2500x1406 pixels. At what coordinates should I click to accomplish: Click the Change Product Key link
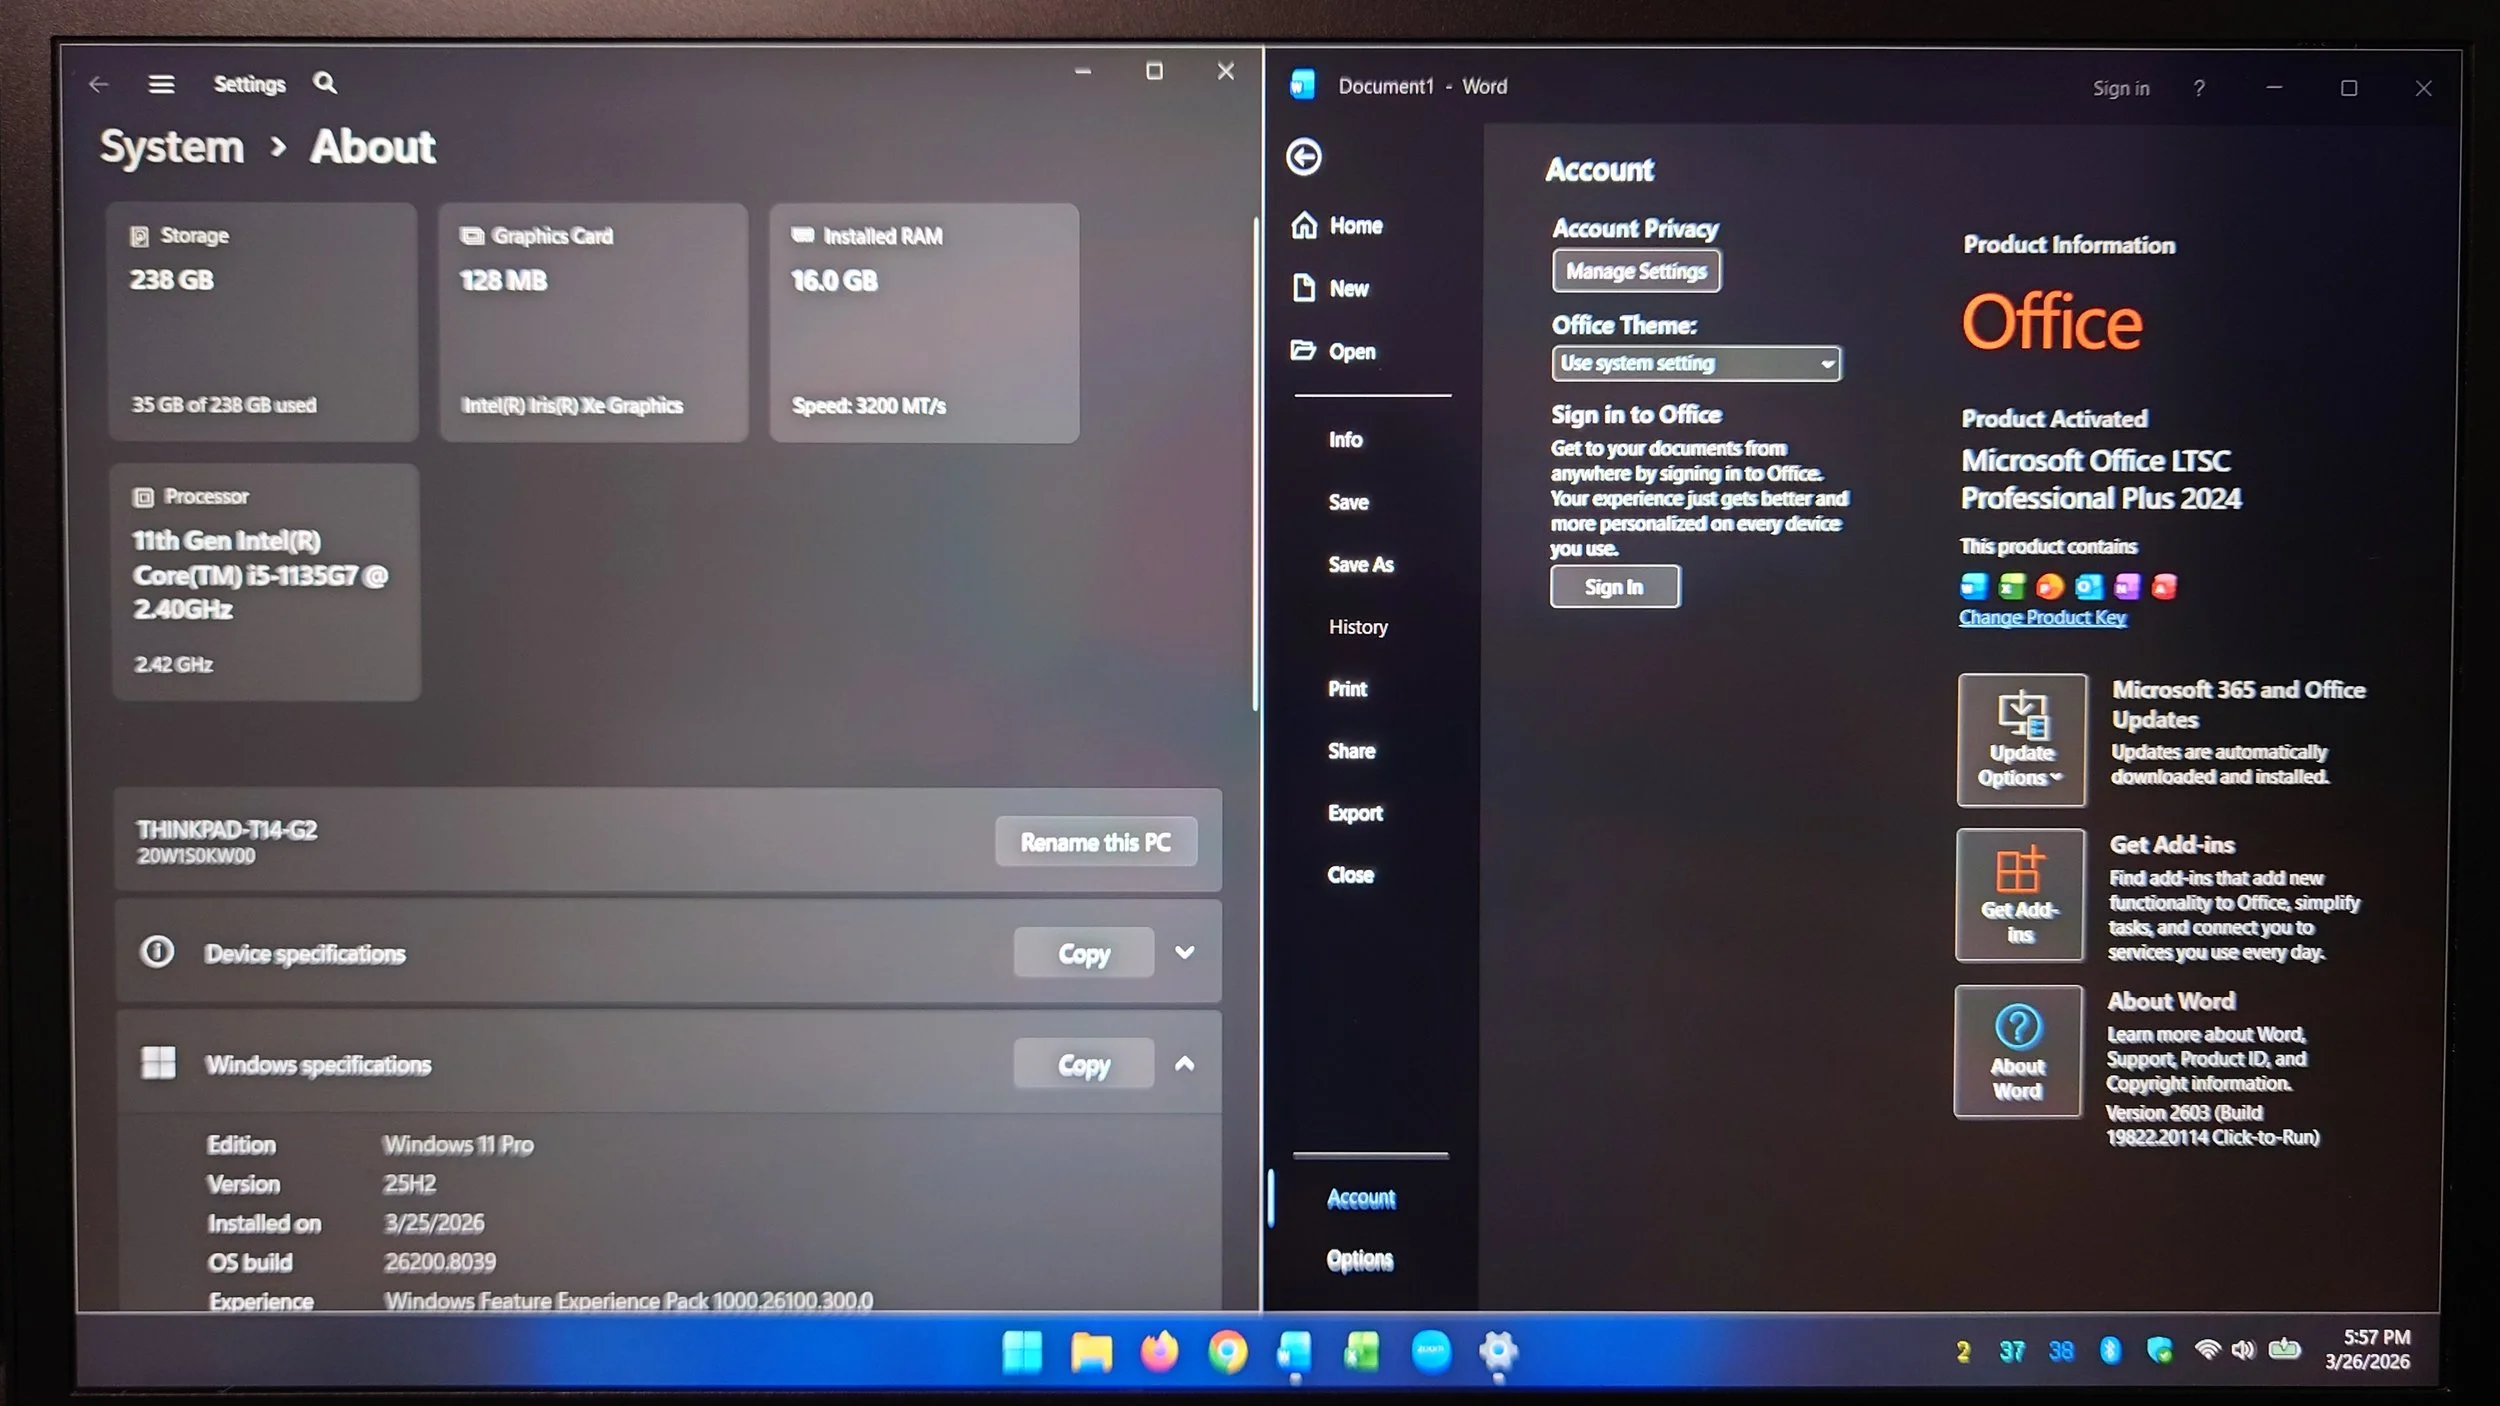click(x=2042, y=617)
